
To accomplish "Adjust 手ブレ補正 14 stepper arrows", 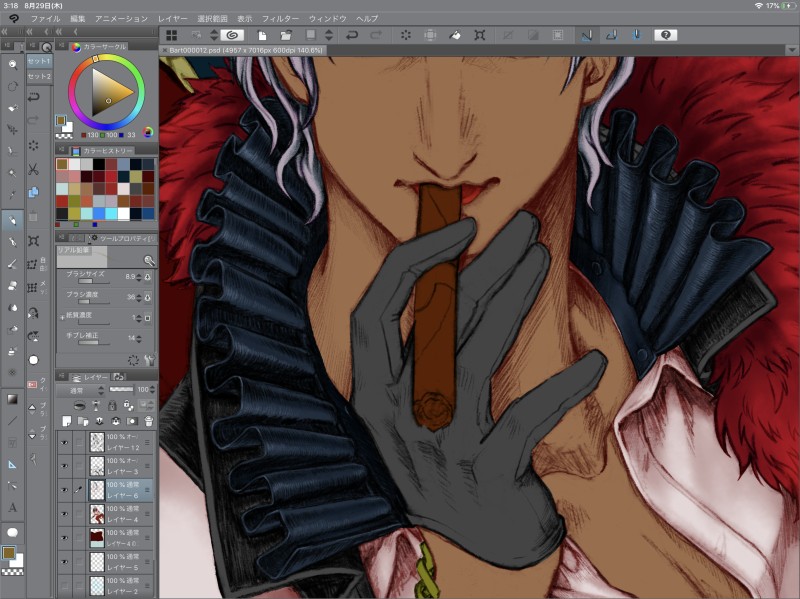I will point(138,338).
